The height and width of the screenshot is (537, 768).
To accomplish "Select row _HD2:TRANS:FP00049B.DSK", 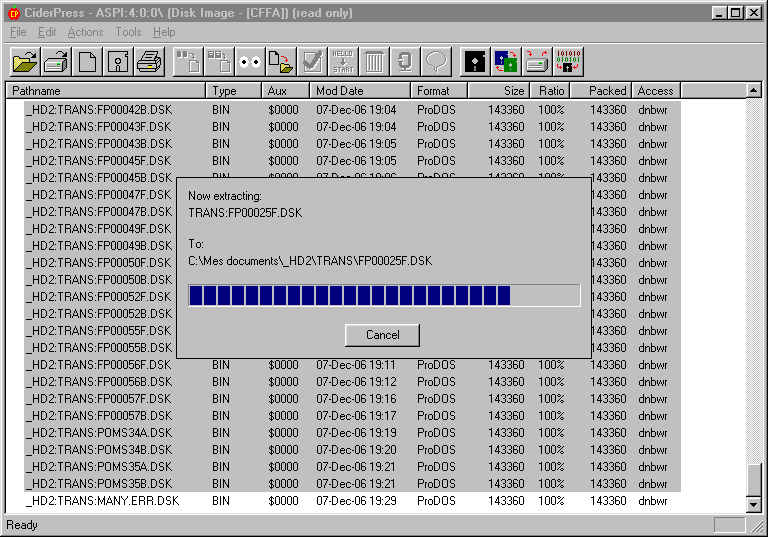I will pos(100,245).
